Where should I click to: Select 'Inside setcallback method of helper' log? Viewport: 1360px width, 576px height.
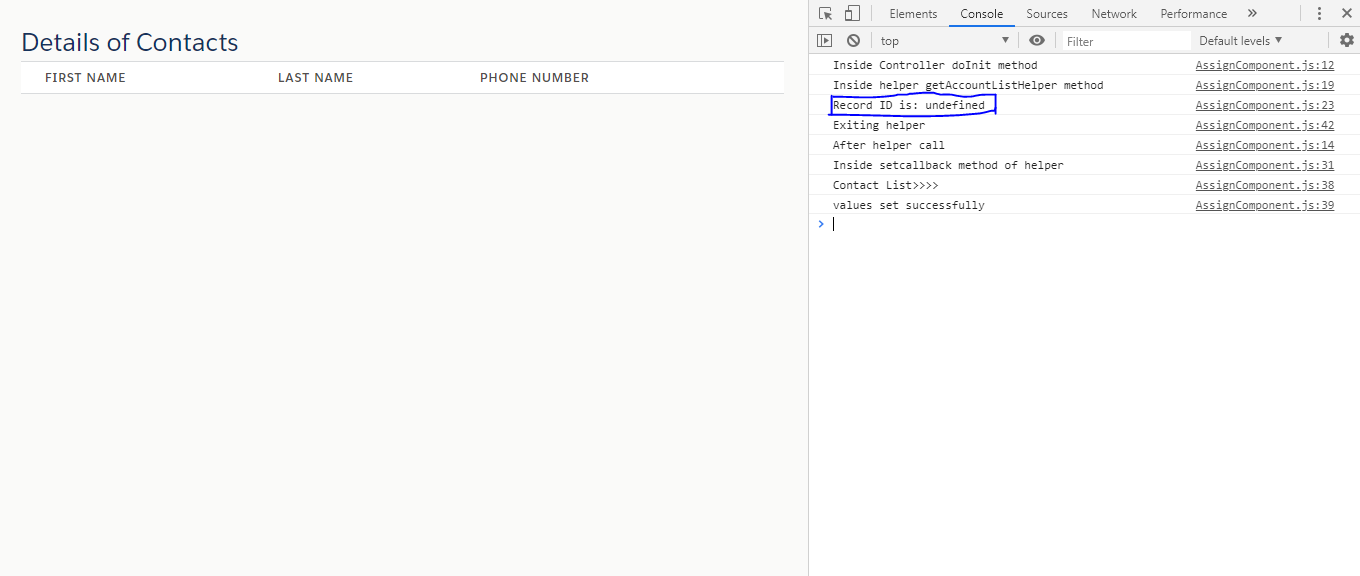948,165
